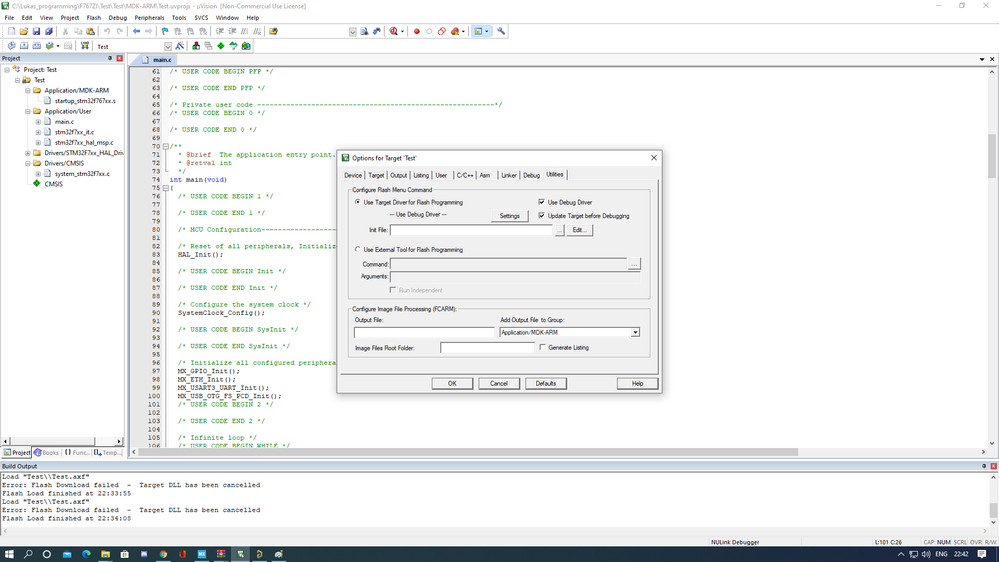Screen dimensions: 999x562
Task: Collapse the Application/User folder
Action: point(28,112)
